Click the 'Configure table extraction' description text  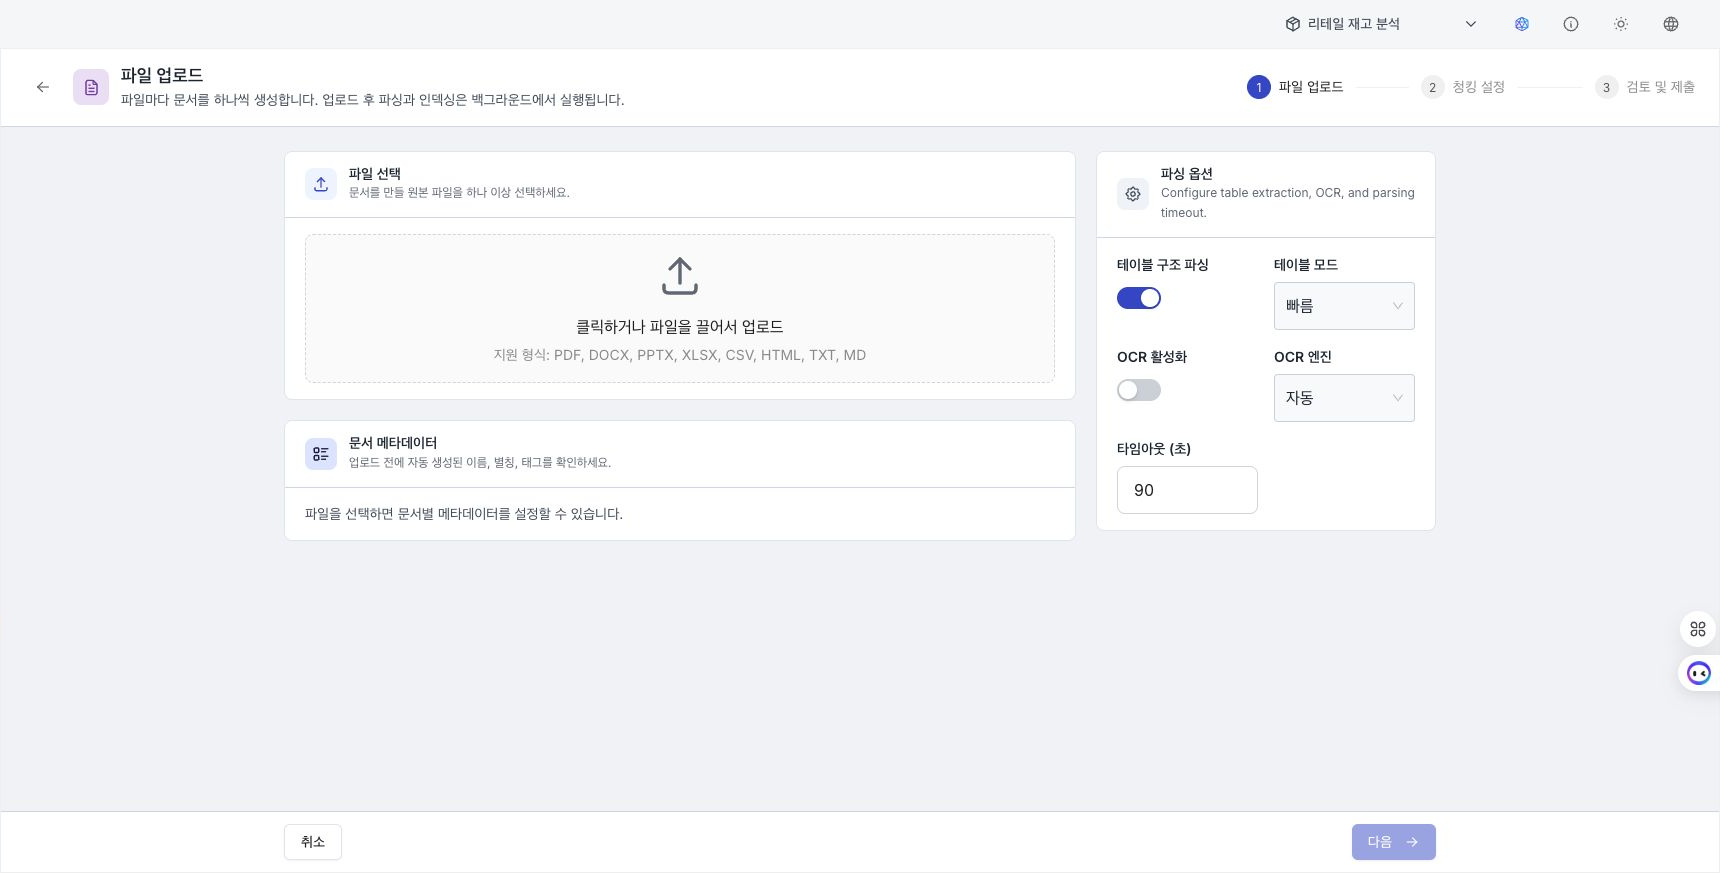[x=1288, y=203]
